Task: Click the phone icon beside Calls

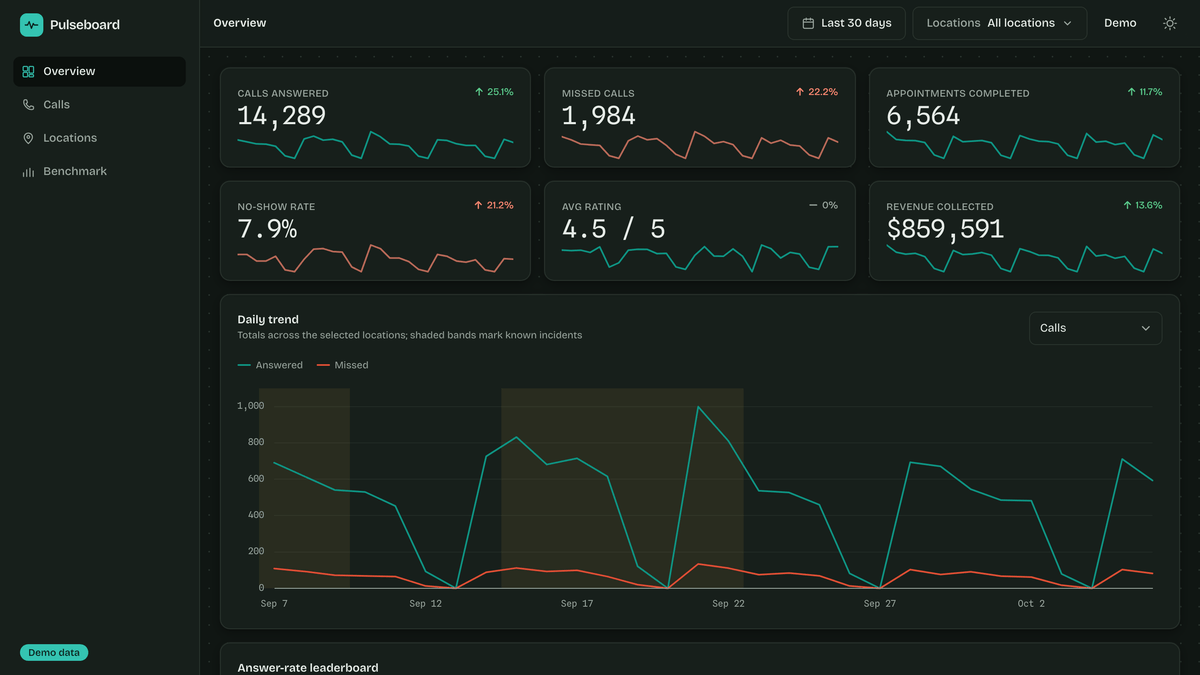Action: point(28,105)
